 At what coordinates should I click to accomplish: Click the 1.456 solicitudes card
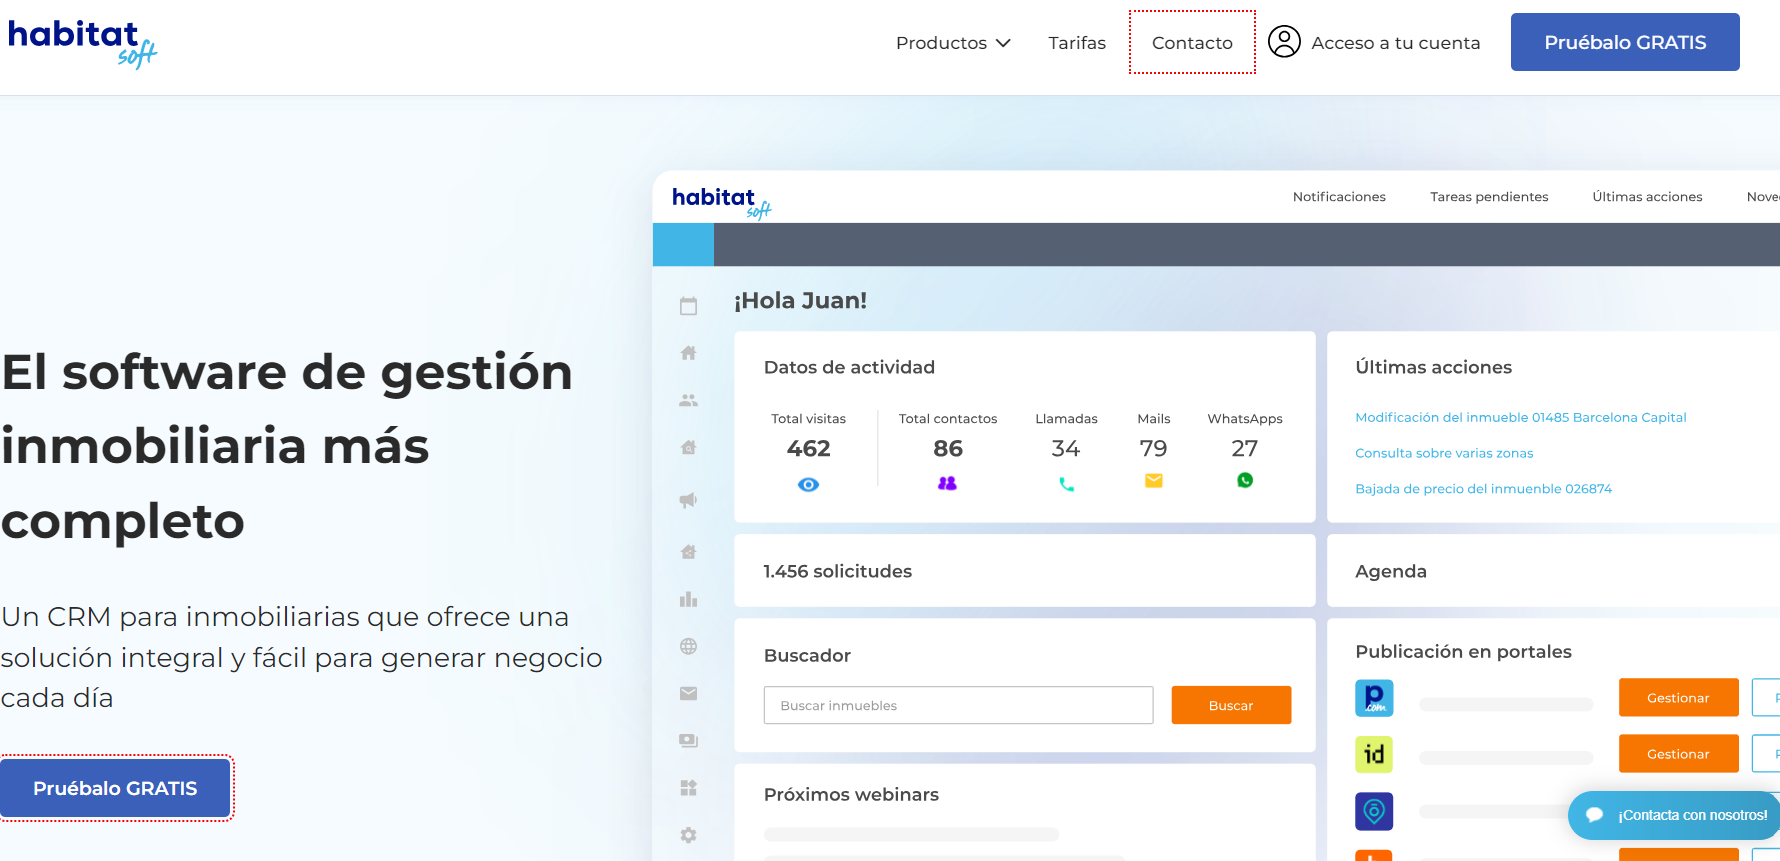coord(1025,571)
